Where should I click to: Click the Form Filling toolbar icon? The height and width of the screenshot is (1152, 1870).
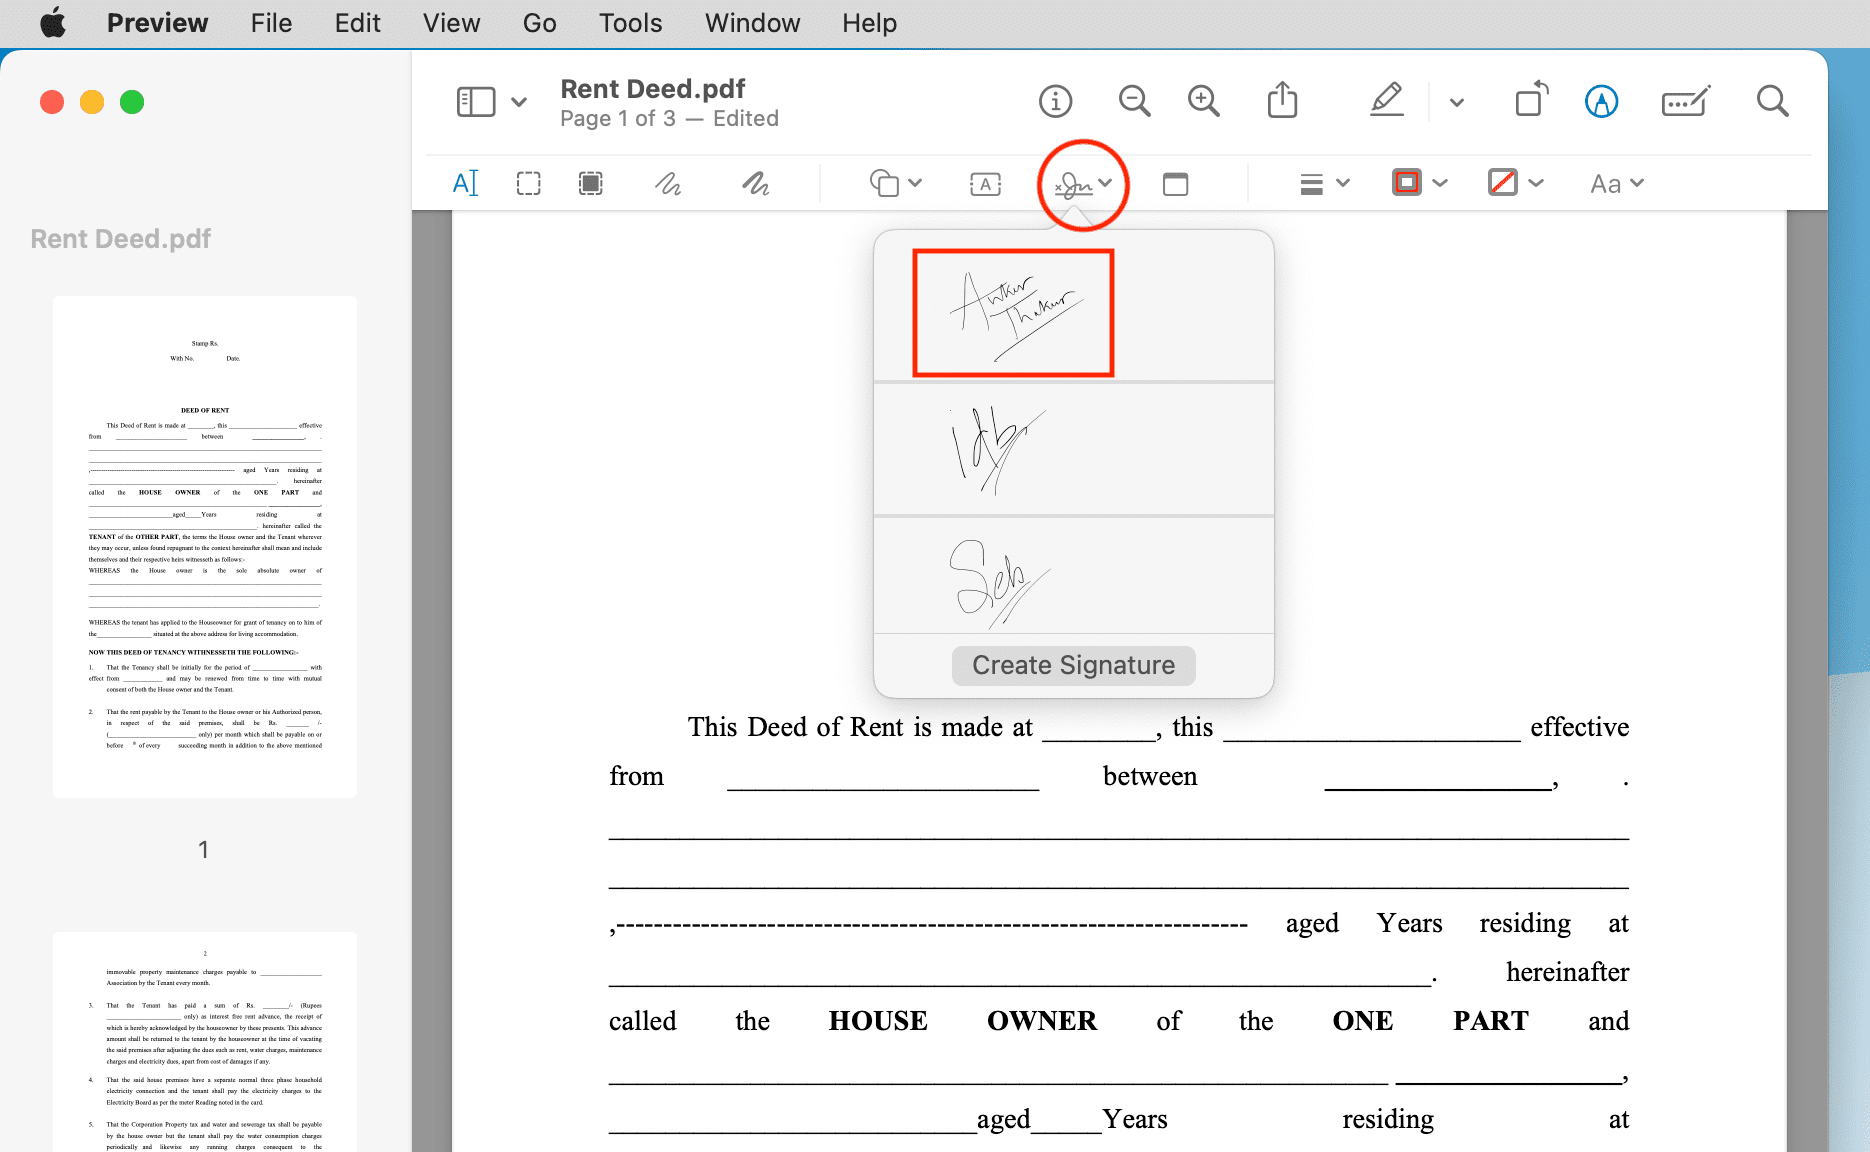pyautogui.click(x=1686, y=101)
